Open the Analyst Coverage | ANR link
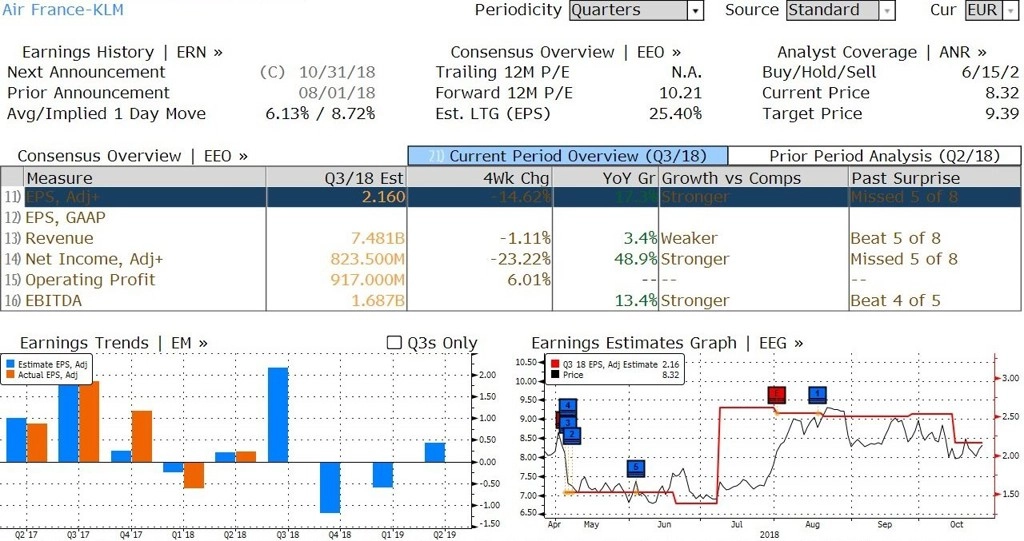Screen dimensions: 1024x541 pyautogui.click(x=882, y=52)
